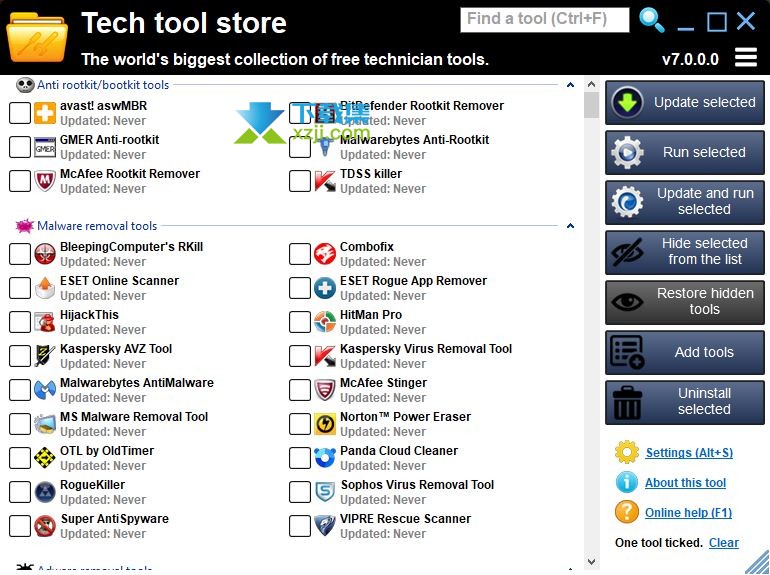Click the avast! aswMBR icon
770x575 pixels.
click(45, 113)
